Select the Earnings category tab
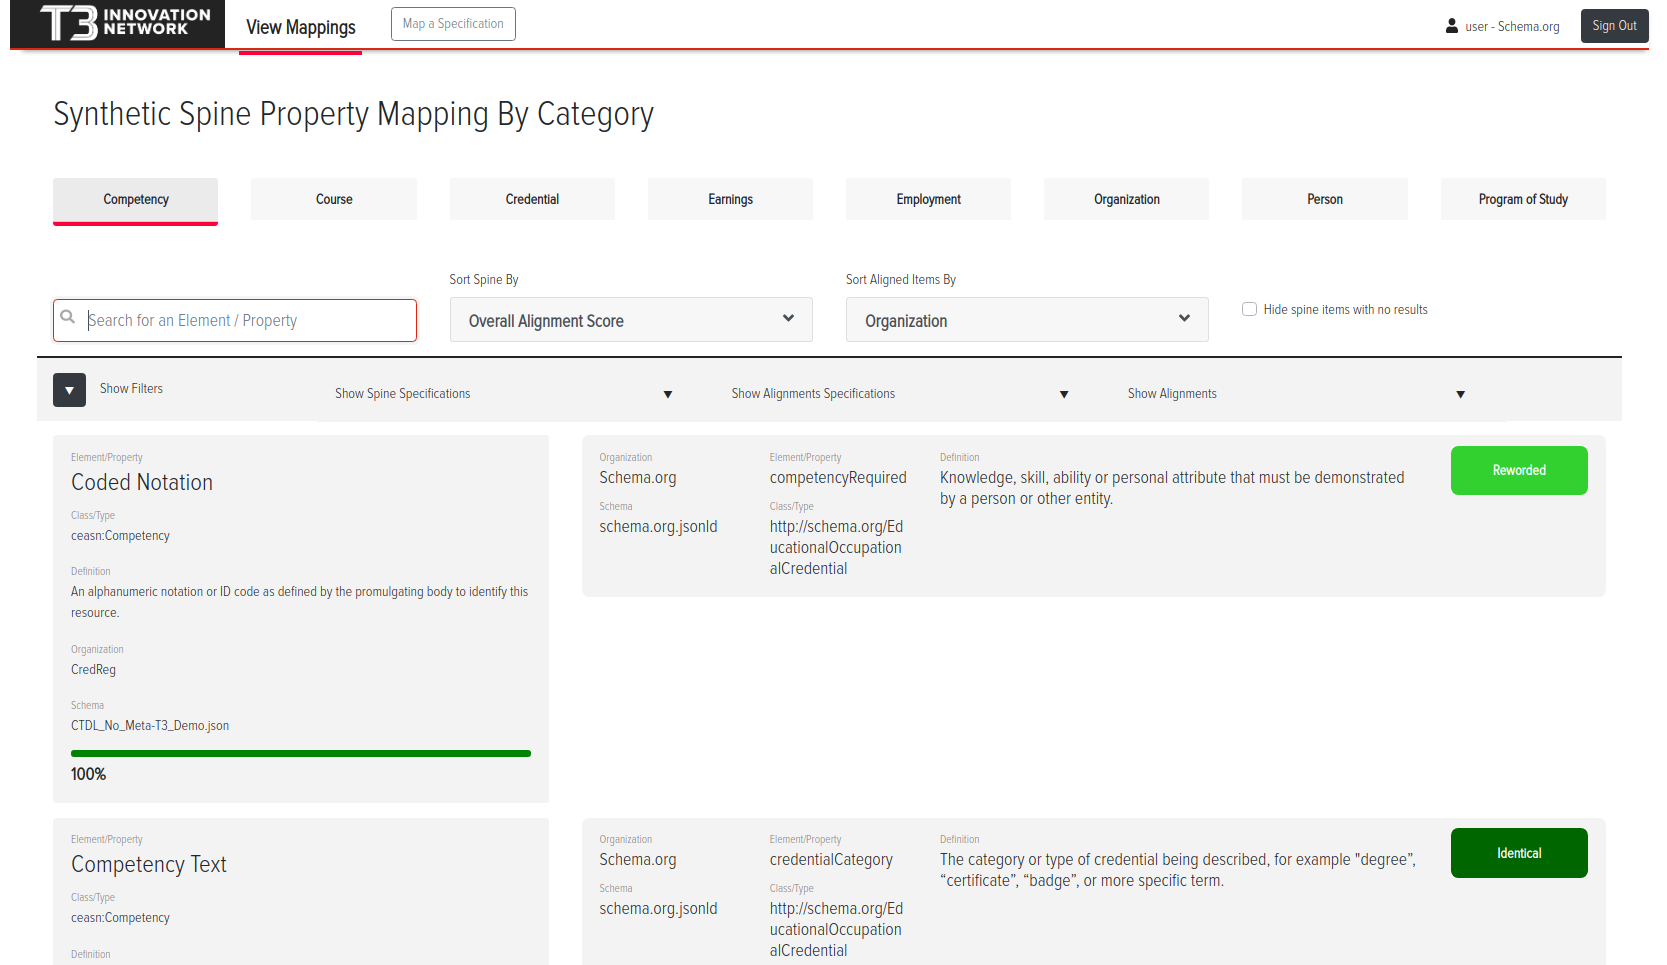Screen dimensions: 1667x965 tap(730, 199)
